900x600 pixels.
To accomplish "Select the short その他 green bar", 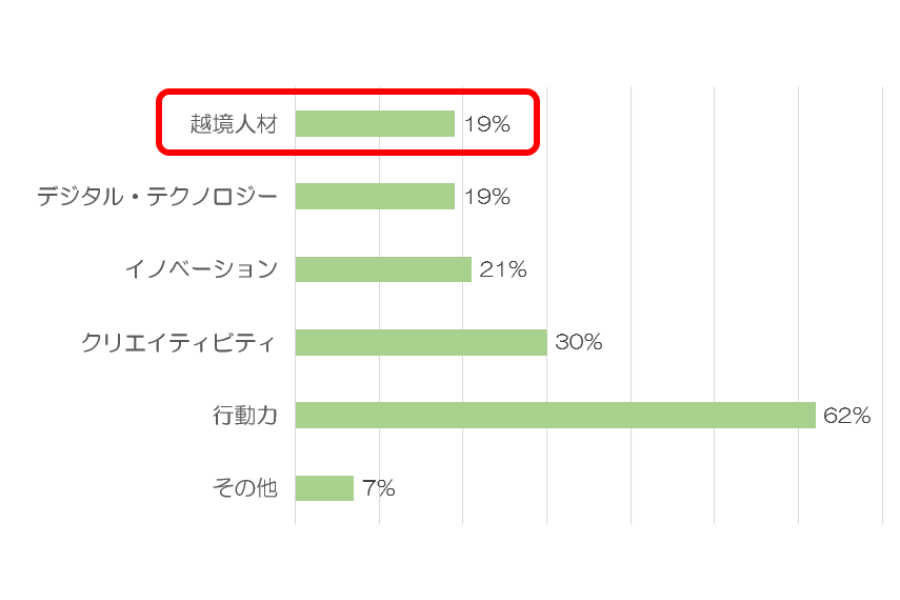I will (x=324, y=488).
